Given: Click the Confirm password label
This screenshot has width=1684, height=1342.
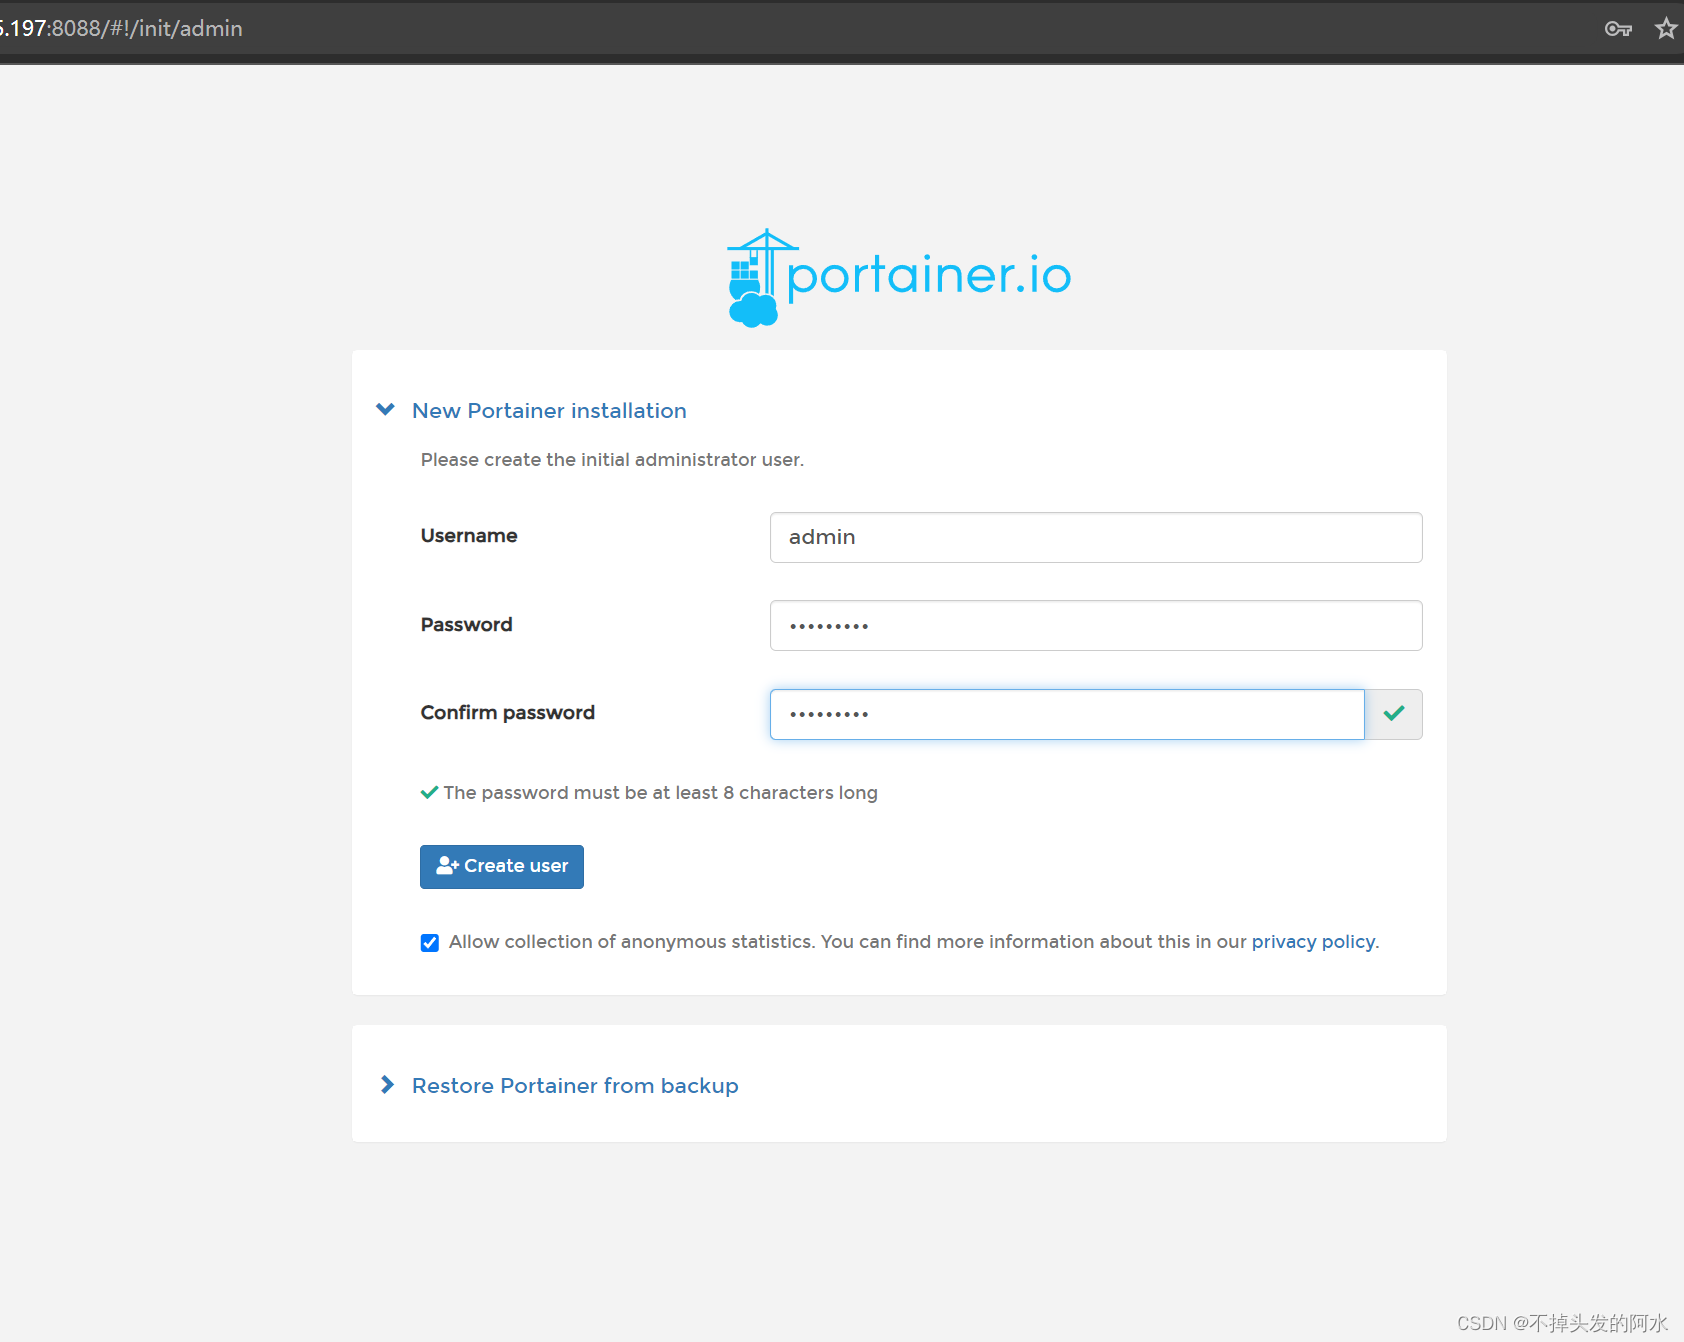Looking at the screenshot, I should click(x=508, y=713).
